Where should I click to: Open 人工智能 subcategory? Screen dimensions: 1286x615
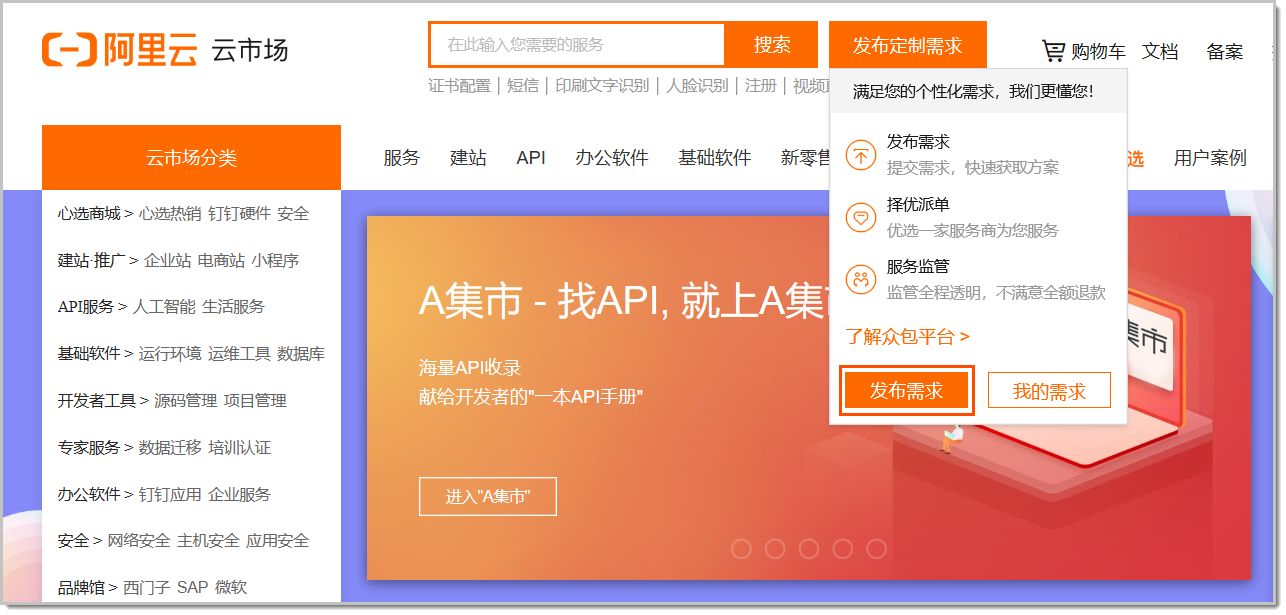point(164,307)
